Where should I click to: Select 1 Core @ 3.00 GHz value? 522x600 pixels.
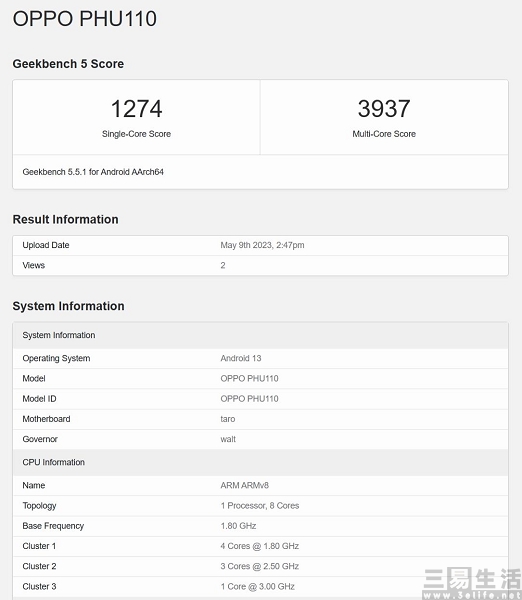click(x=258, y=587)
